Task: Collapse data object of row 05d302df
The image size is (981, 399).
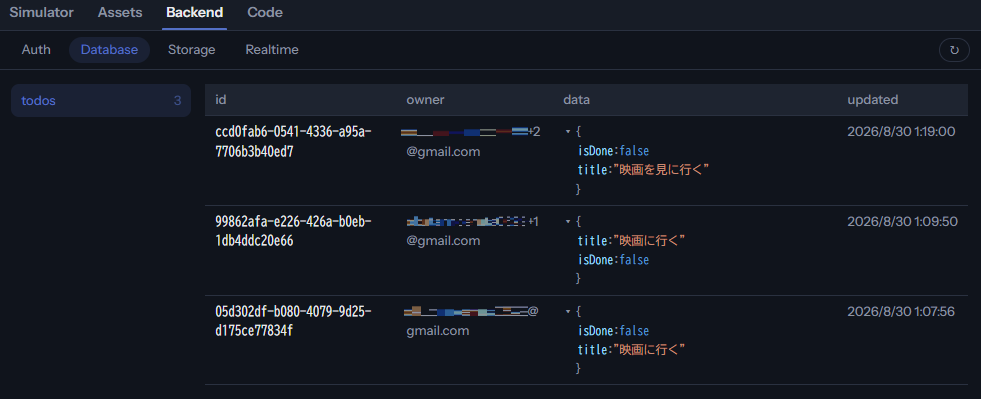Action: pos(567,311)
